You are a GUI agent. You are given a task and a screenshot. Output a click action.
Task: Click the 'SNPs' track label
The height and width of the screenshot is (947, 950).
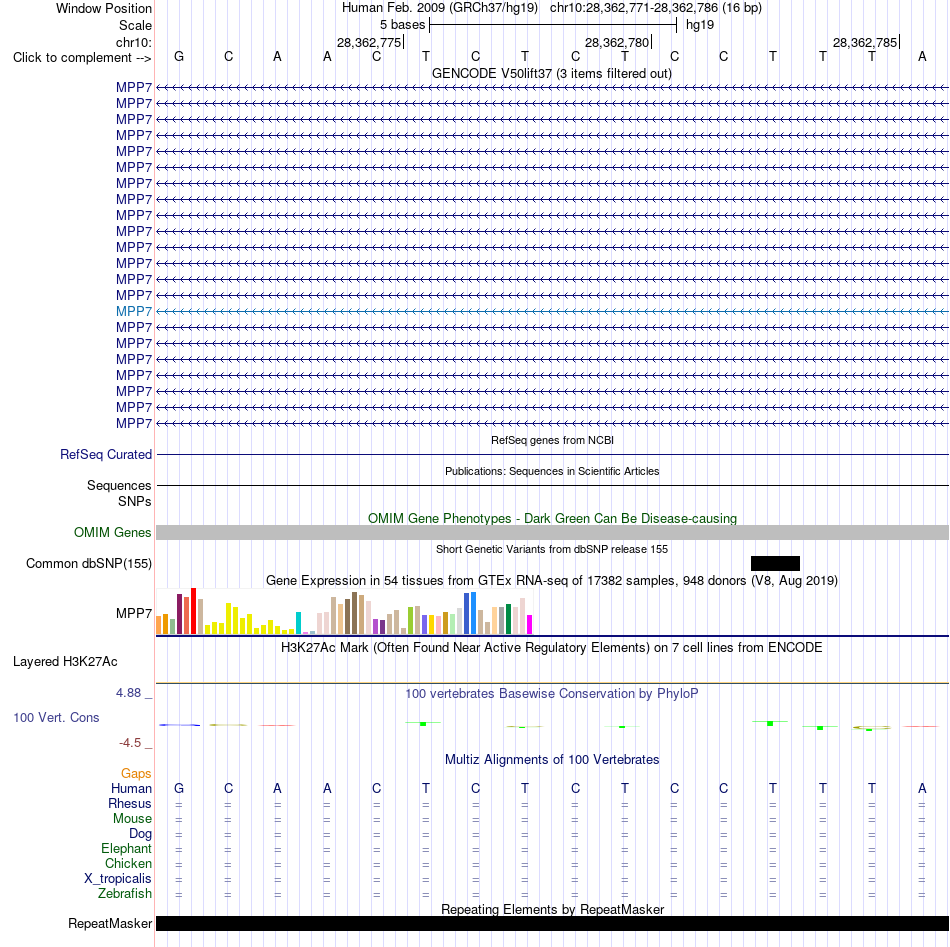pyautogui.click(x=135, y=502)
